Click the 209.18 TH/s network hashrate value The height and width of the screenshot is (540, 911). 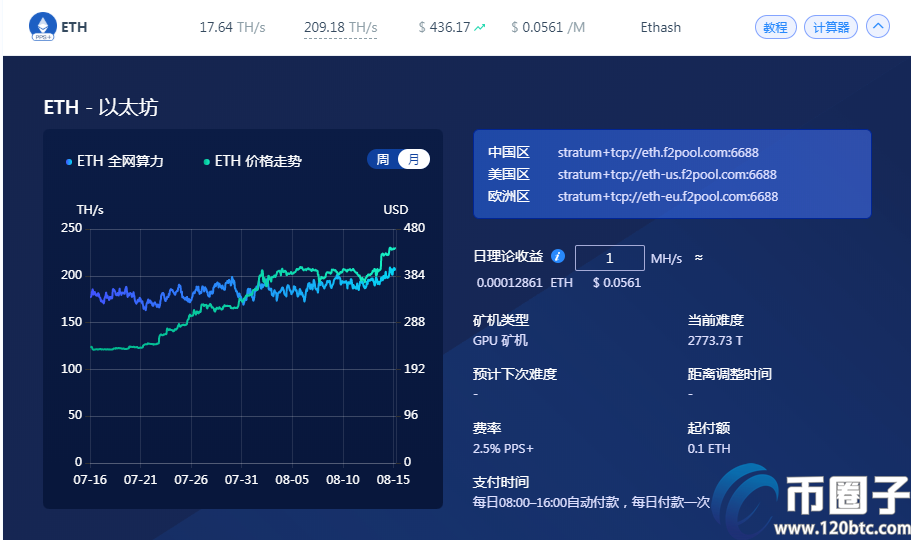tap(340, 27)
